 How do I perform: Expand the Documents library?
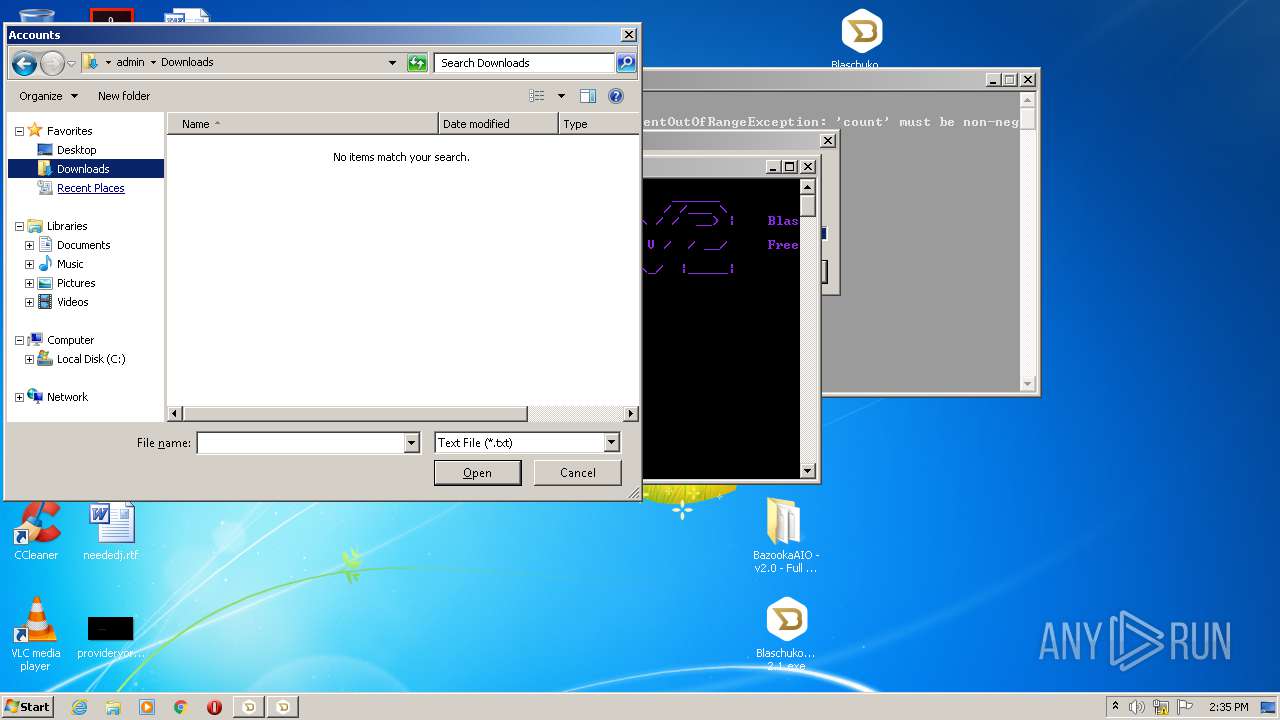click(x=29, y=245)
